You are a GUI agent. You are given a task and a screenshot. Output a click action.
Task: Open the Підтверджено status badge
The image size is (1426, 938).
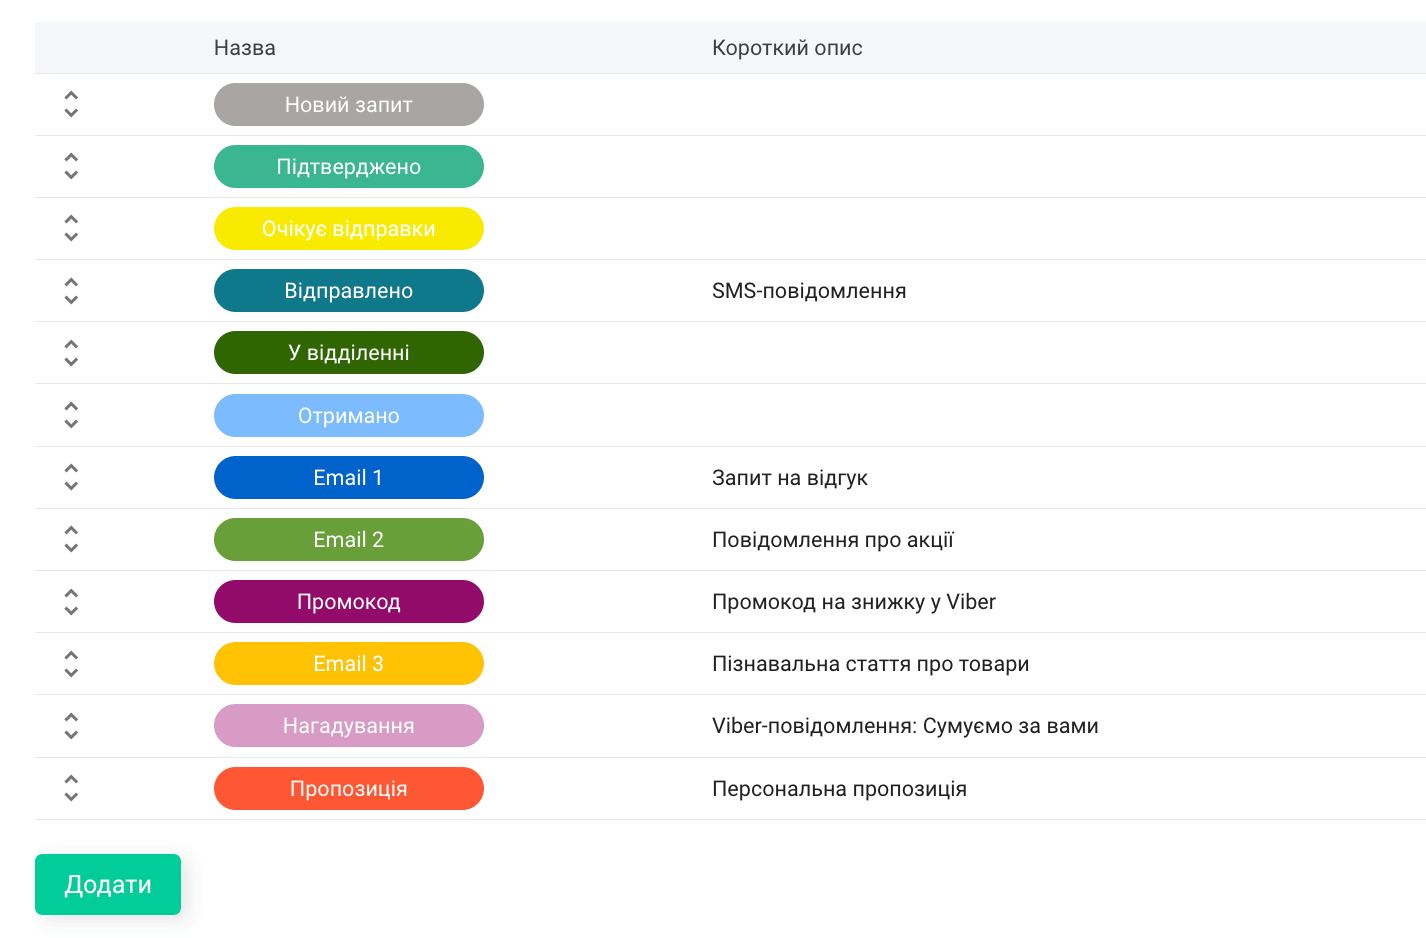click(349, 166)
